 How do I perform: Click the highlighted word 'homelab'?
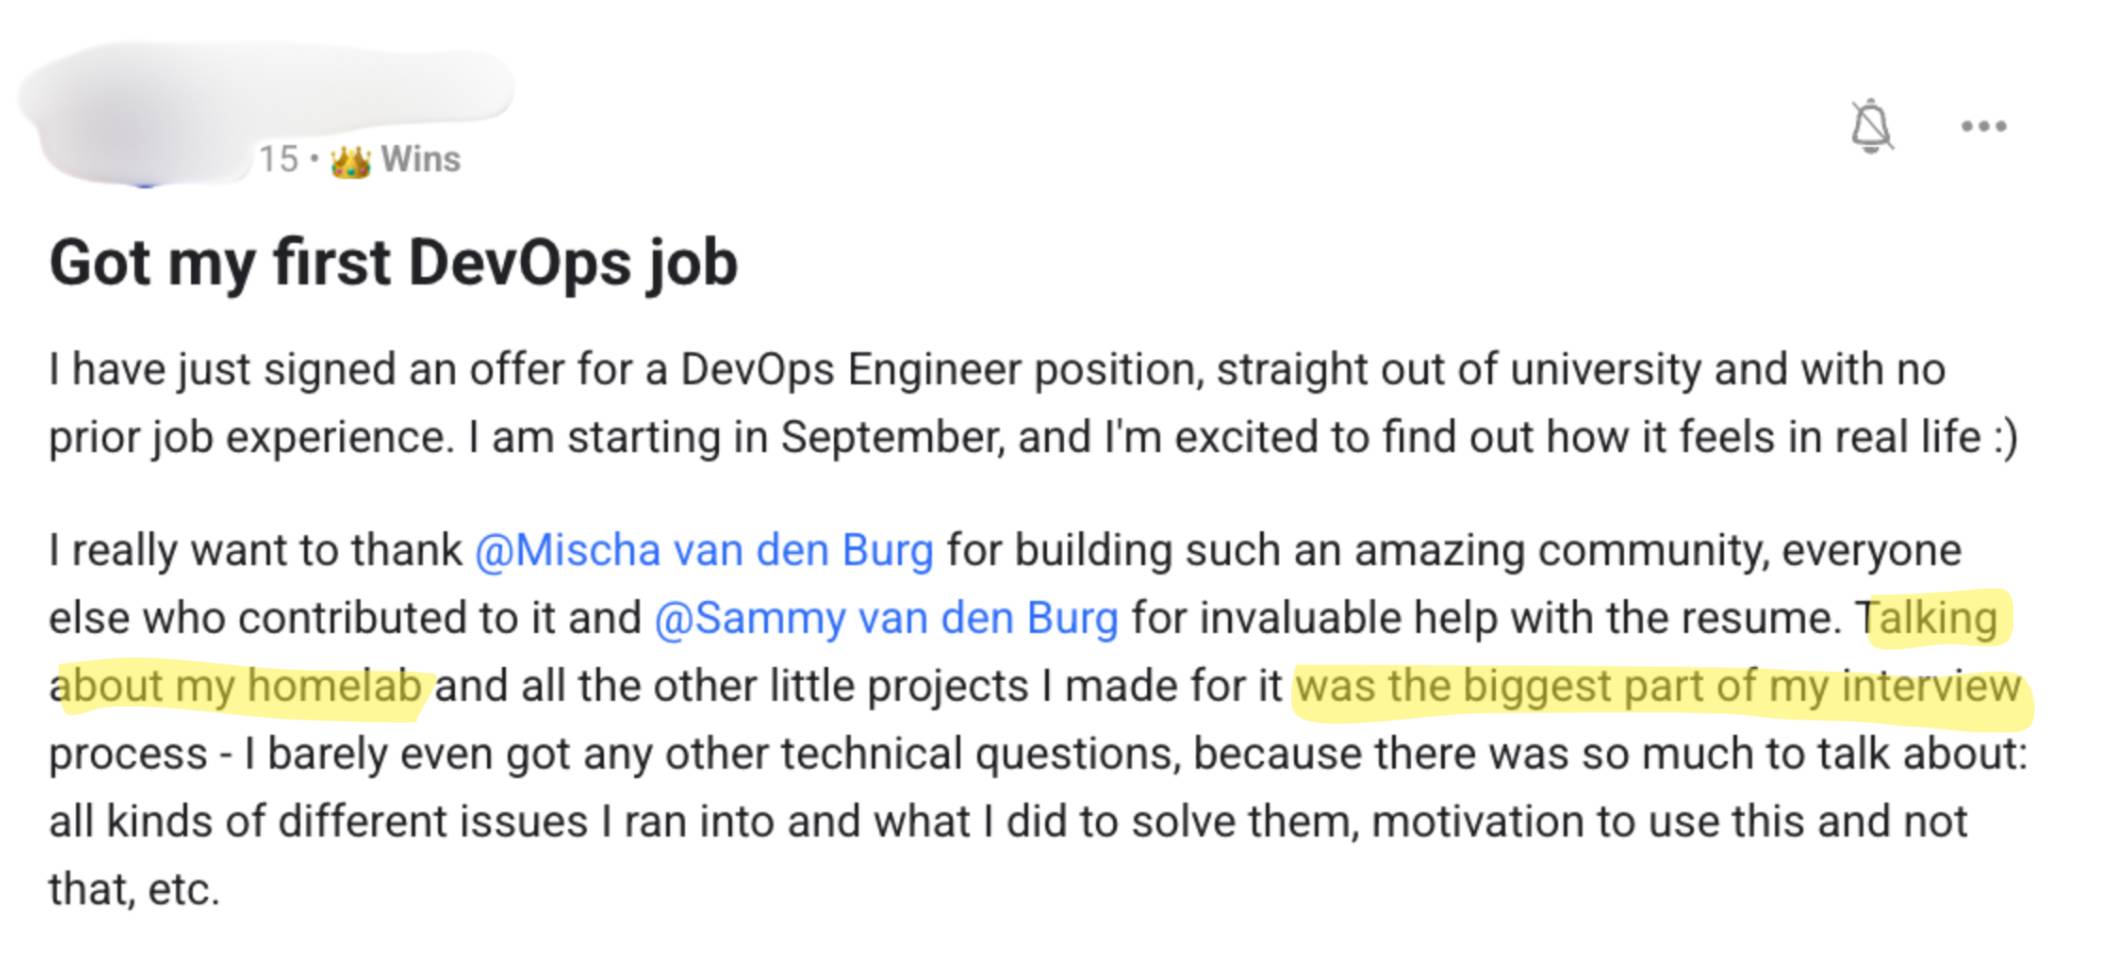point(334,686)
